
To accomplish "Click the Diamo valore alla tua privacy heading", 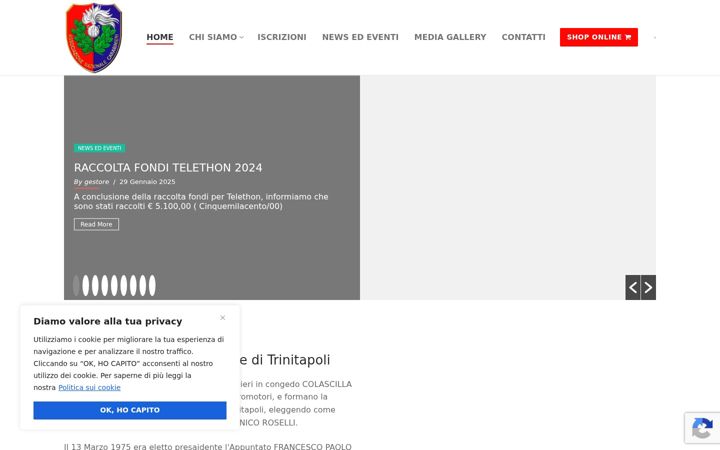I will tap(108, 321).
